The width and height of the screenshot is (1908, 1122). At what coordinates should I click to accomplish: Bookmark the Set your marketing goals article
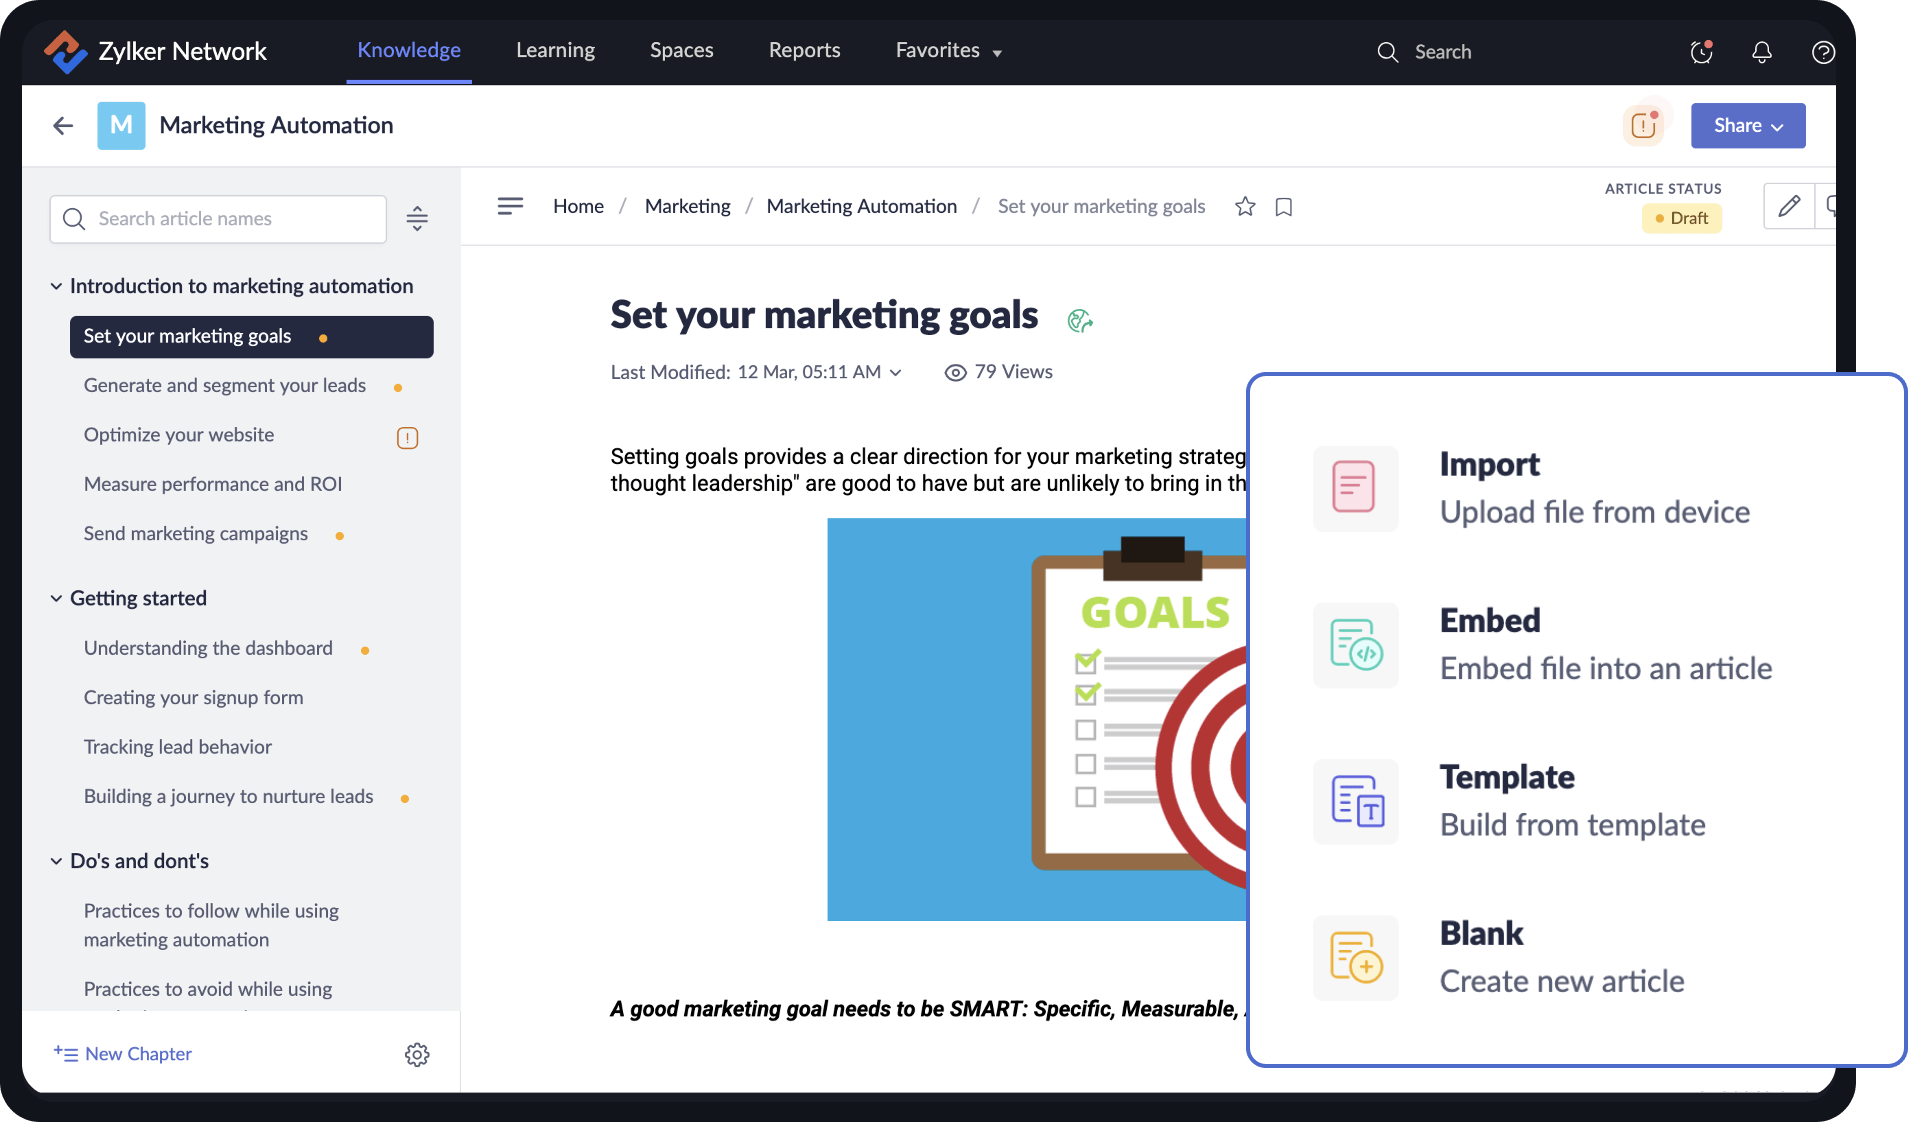(1284, 207)
